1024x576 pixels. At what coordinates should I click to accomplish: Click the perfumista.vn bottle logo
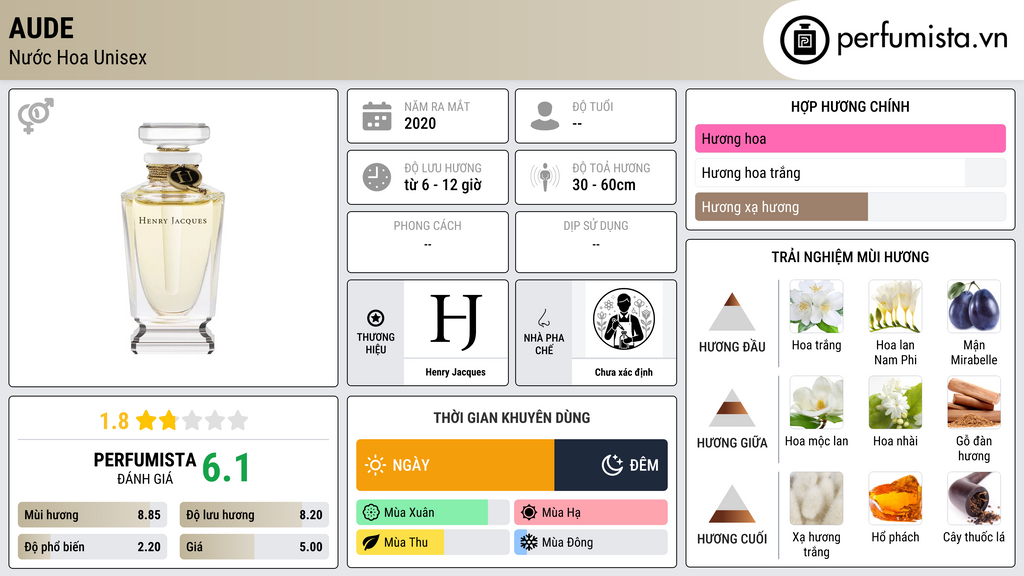point(804,40)
